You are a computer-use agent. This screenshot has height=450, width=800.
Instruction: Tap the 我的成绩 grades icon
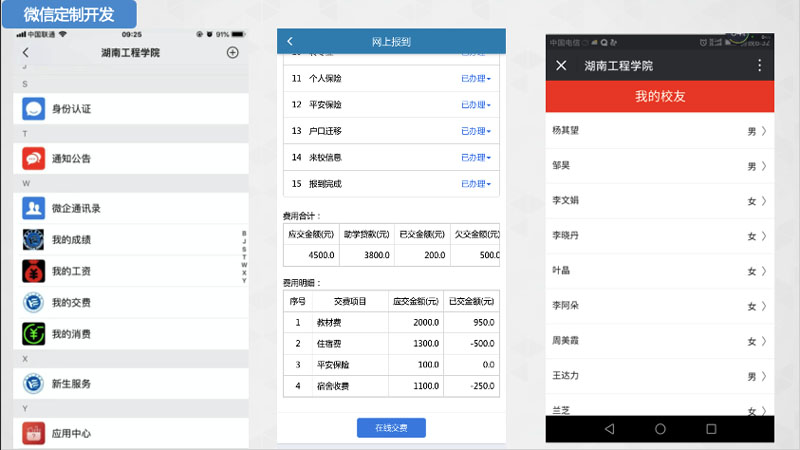(34, 240)
